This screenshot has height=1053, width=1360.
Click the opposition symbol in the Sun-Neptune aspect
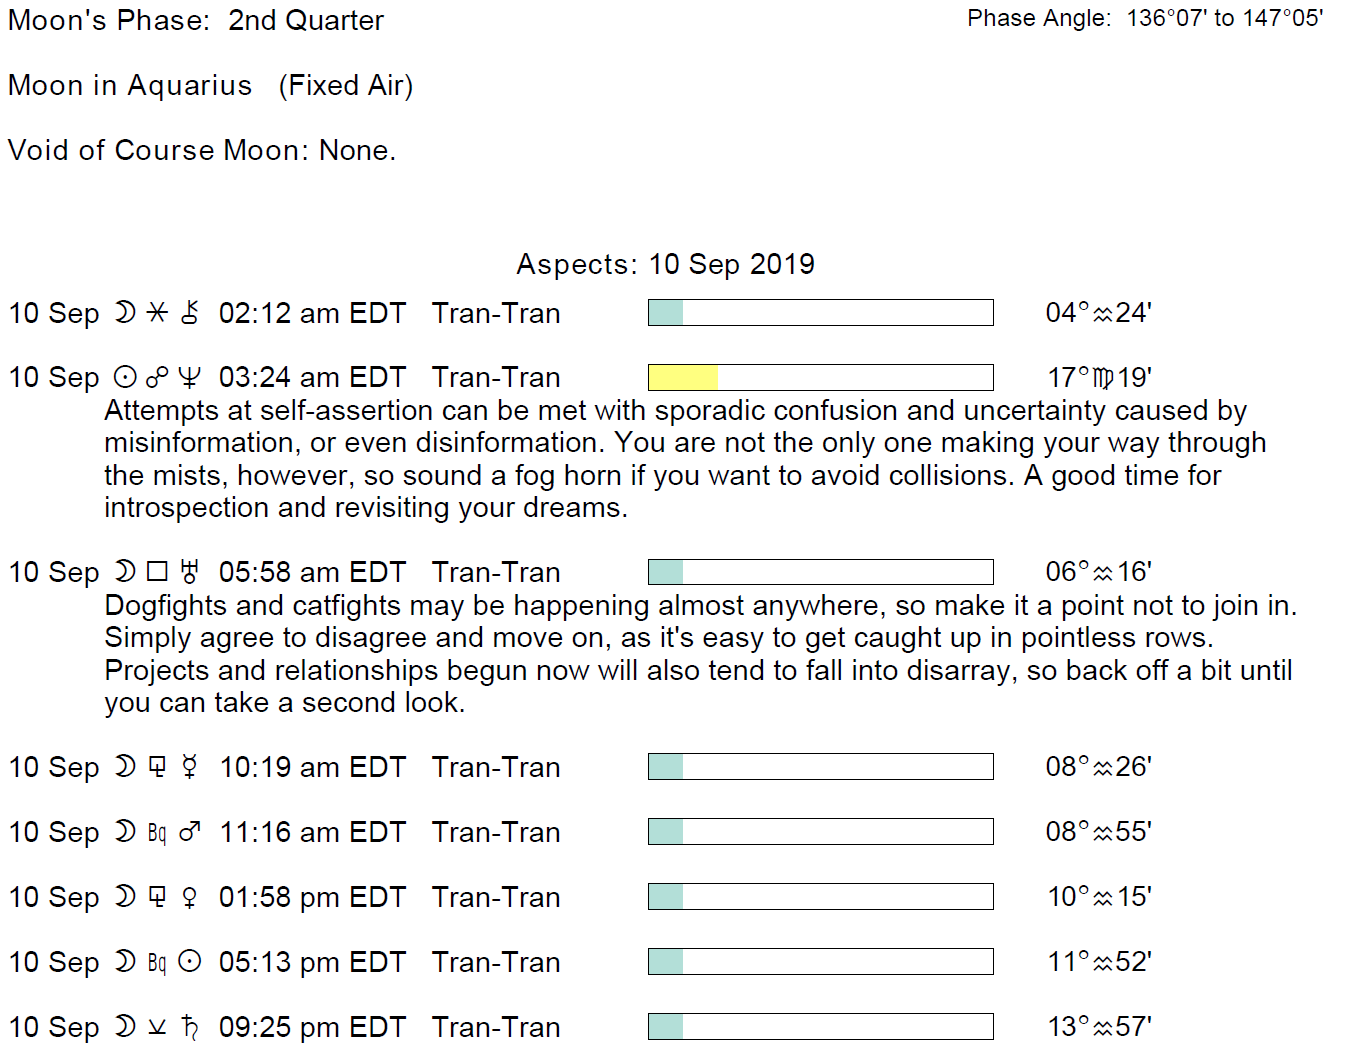click(x=157, y=378)
